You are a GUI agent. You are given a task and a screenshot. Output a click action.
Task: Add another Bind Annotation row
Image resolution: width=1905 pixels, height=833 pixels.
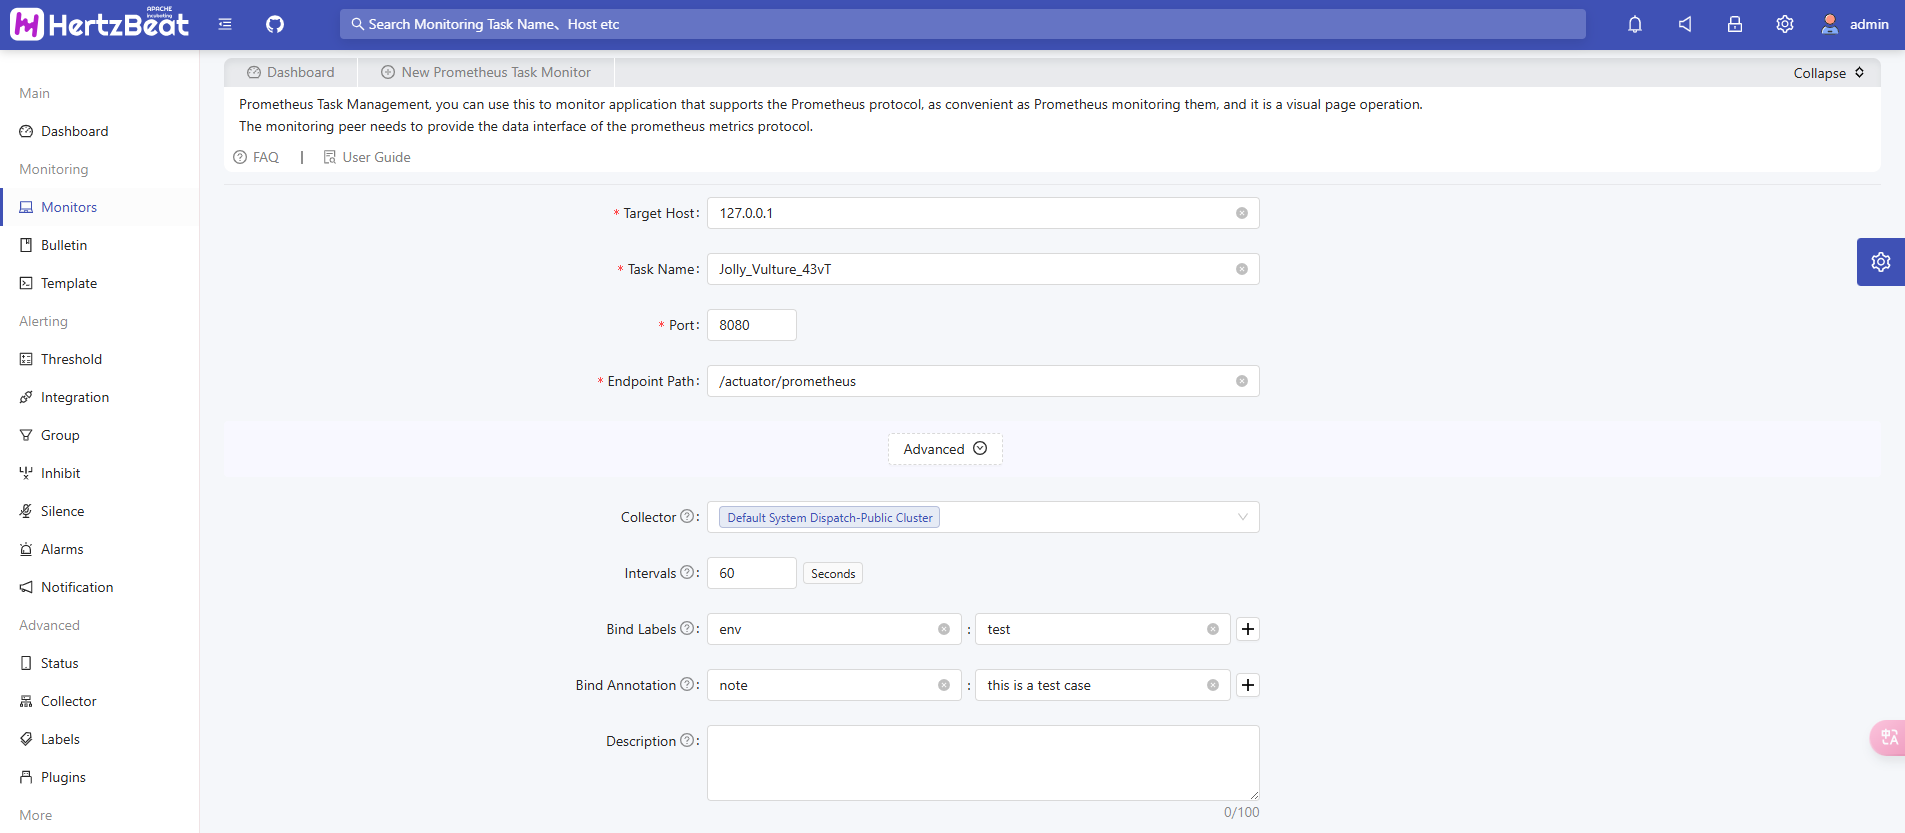(x=1248, y=685)
